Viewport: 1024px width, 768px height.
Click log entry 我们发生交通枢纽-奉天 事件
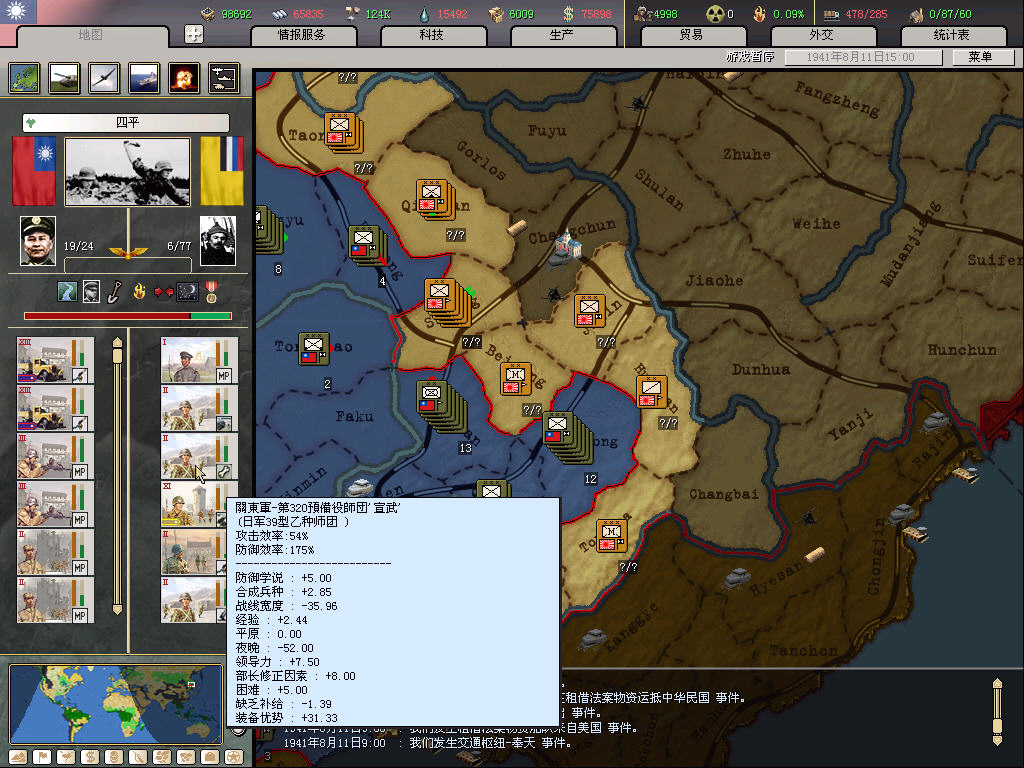491,743
